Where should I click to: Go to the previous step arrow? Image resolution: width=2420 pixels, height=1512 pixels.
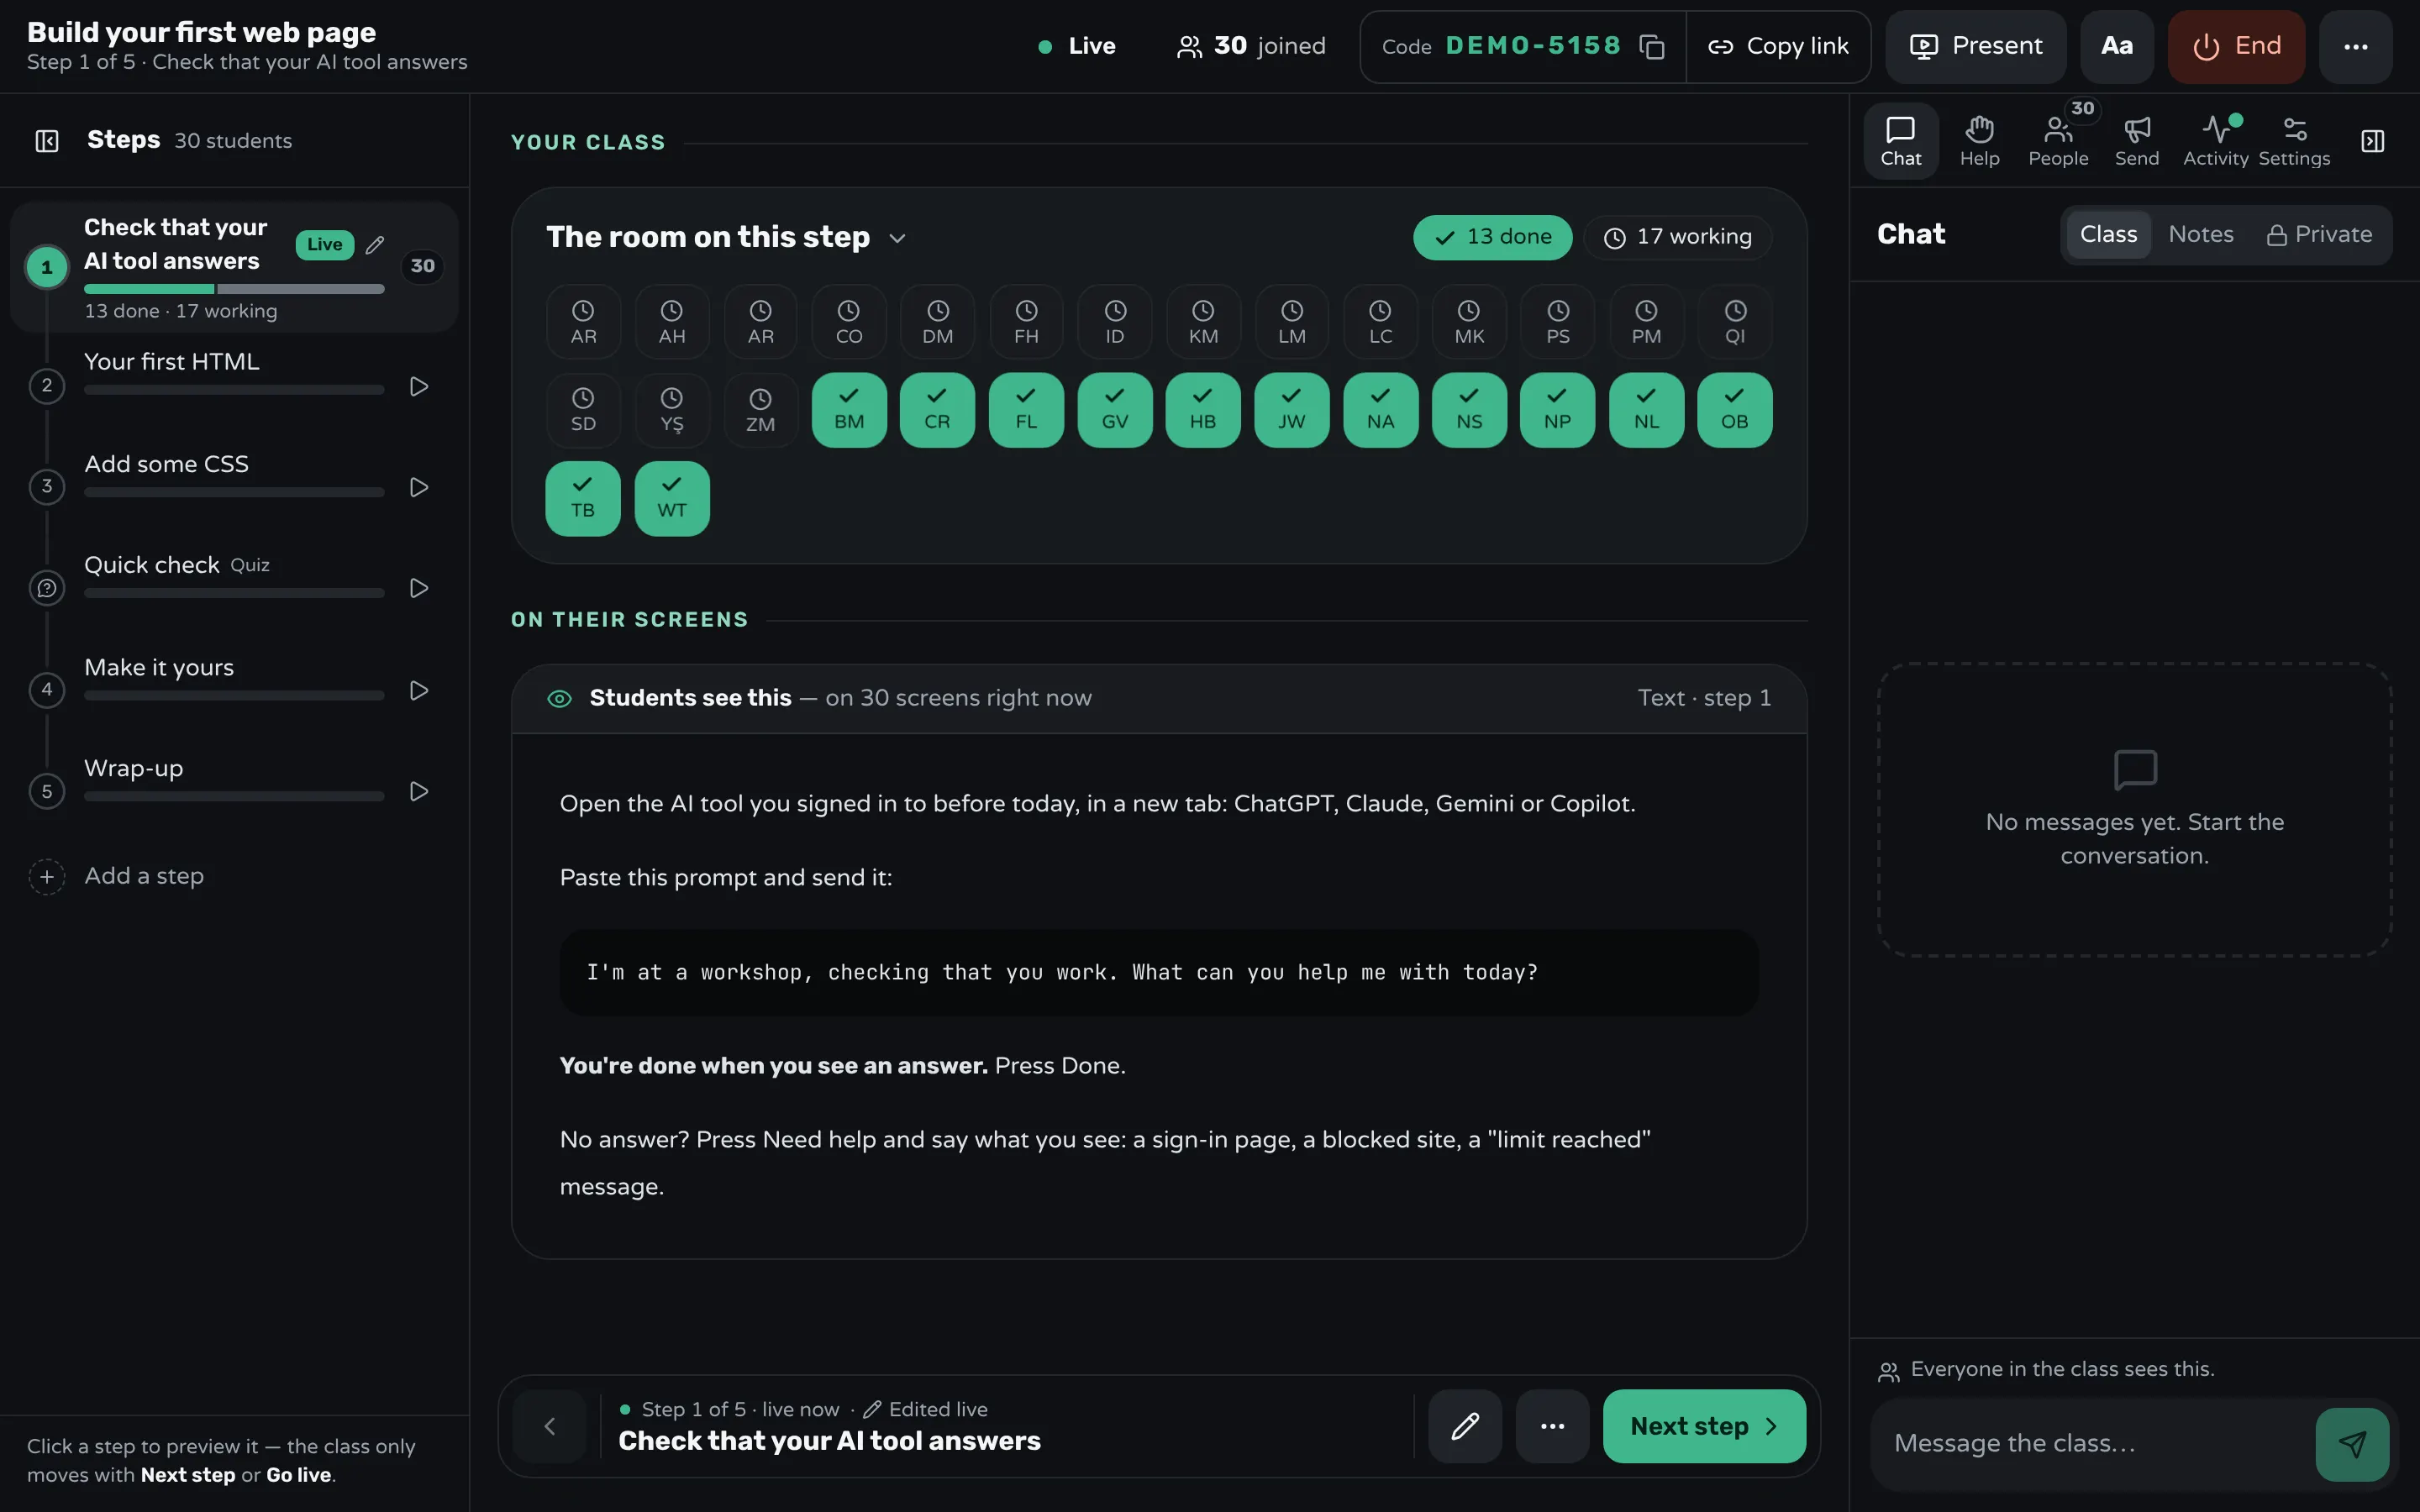[x=549, y=1426]
